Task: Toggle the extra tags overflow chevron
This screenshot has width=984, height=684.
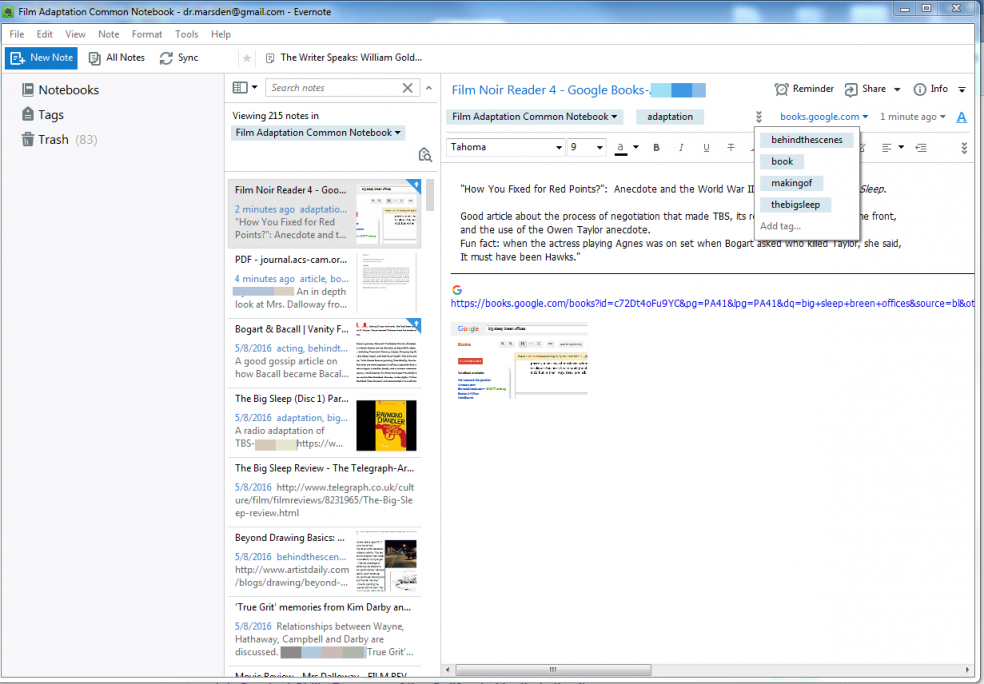Action: pyautogui.click(x=759, y=117)
